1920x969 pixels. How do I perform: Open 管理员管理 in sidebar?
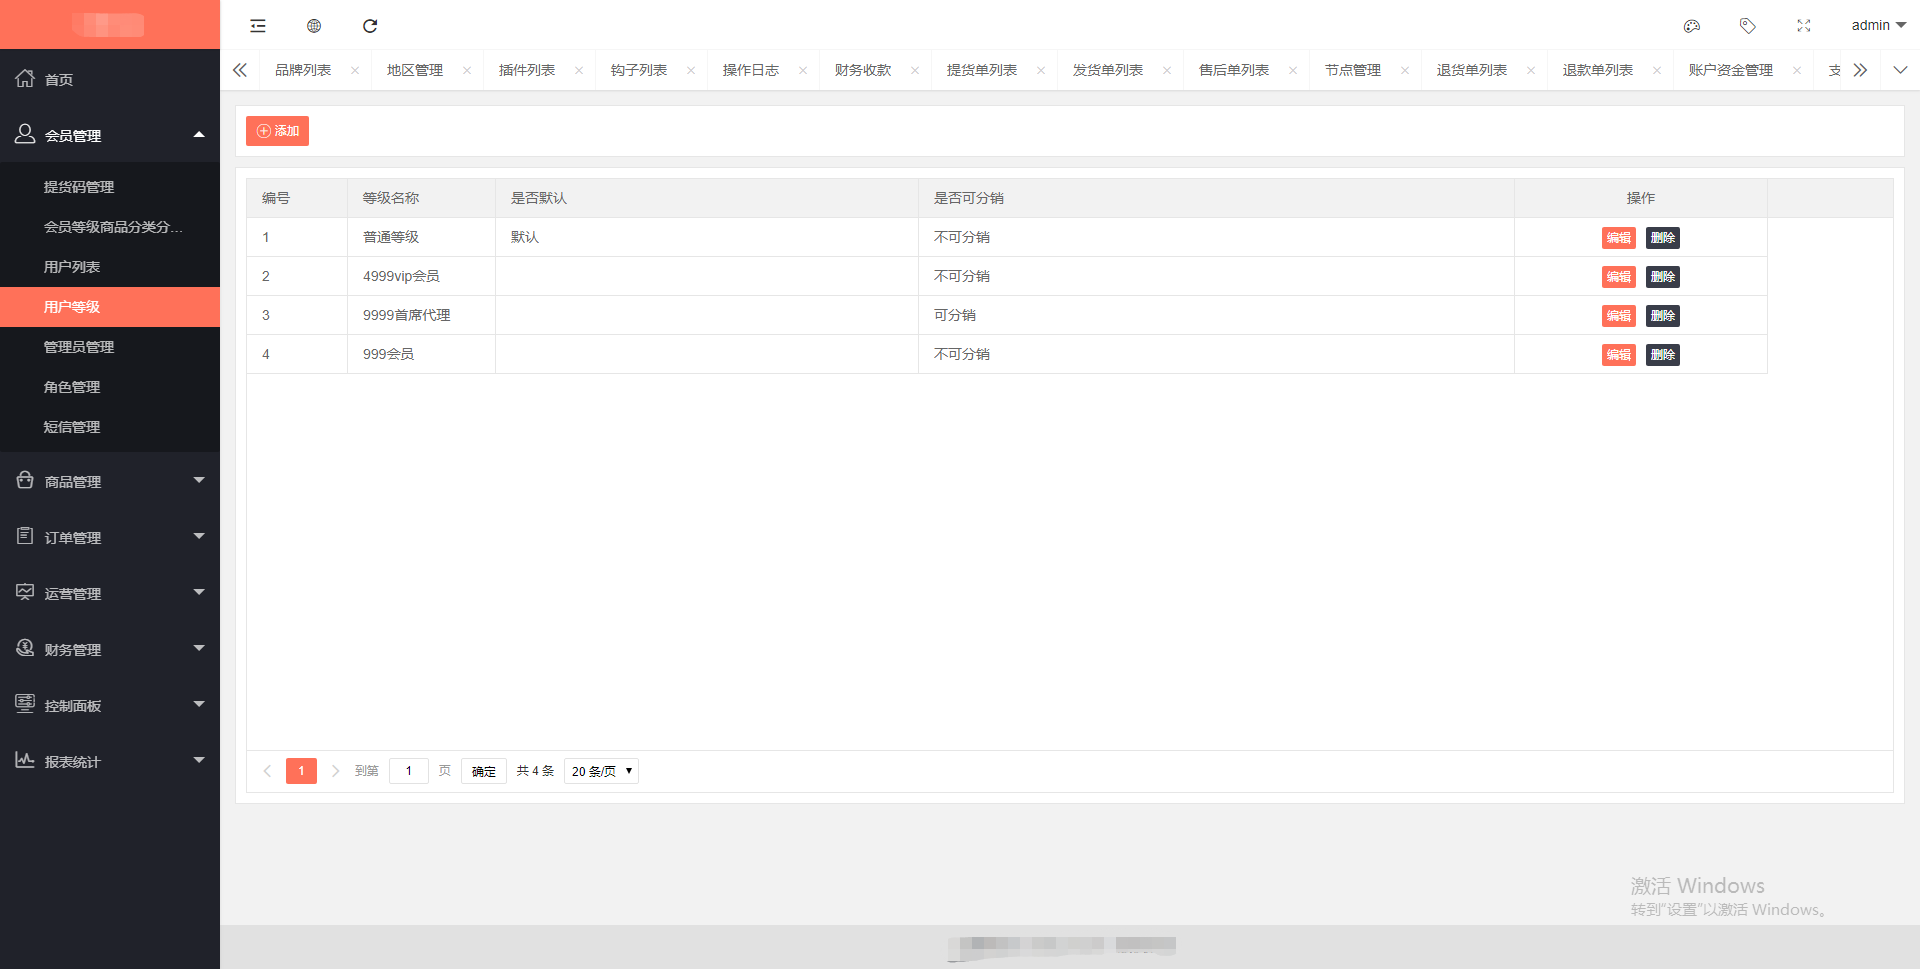[110, 347]
